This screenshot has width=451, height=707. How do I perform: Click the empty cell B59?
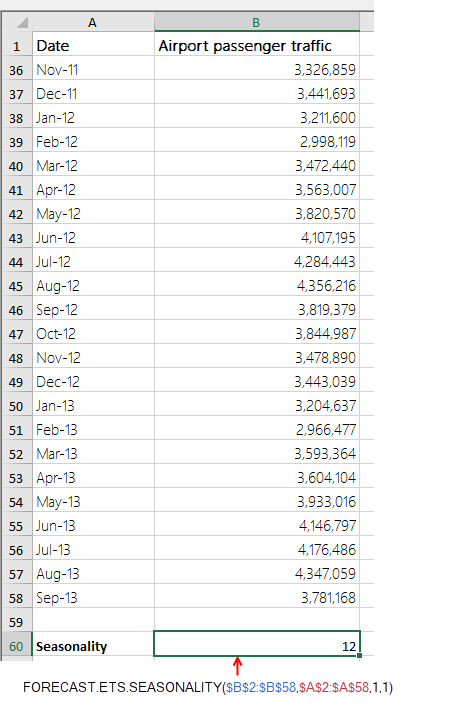pyautogui.click(x=257, y=622)
